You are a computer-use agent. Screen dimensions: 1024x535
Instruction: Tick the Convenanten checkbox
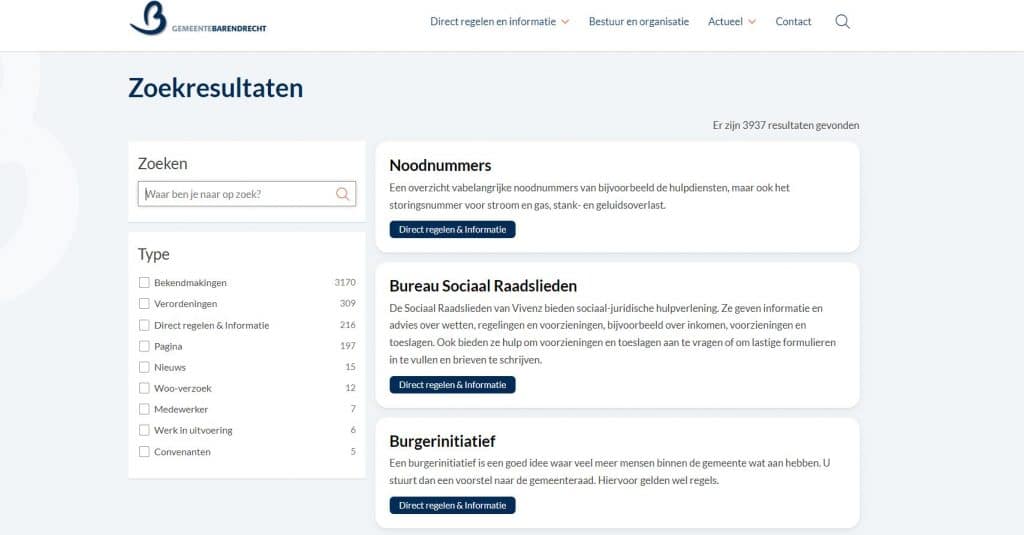click(x=144, y=452)
